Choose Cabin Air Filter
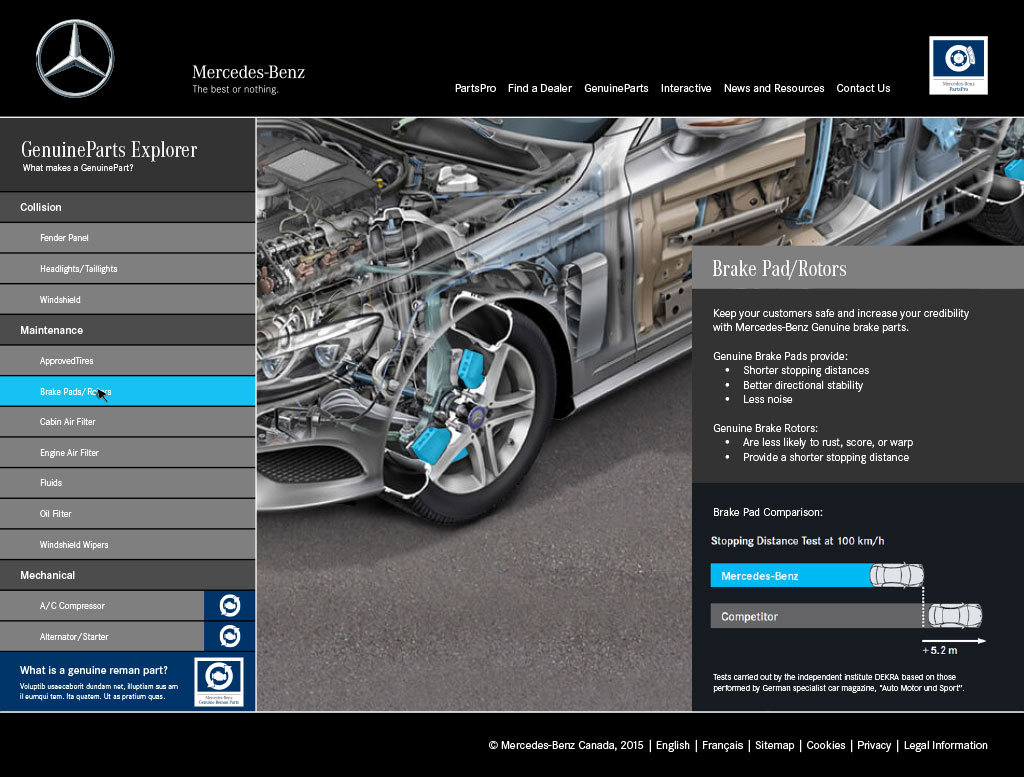Image resolution: width=1024 pixels, height=777 pixels. [x=127, y=422]
